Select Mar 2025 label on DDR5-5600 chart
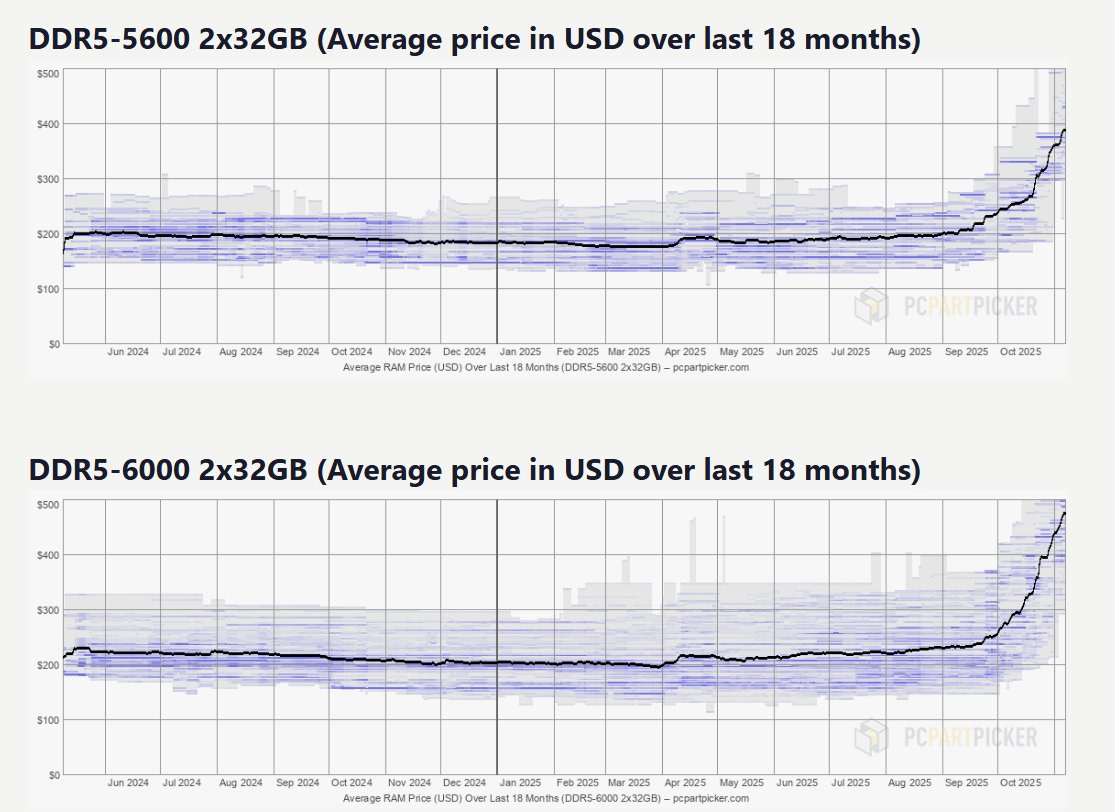1115x812 pixels. [629, 352]
